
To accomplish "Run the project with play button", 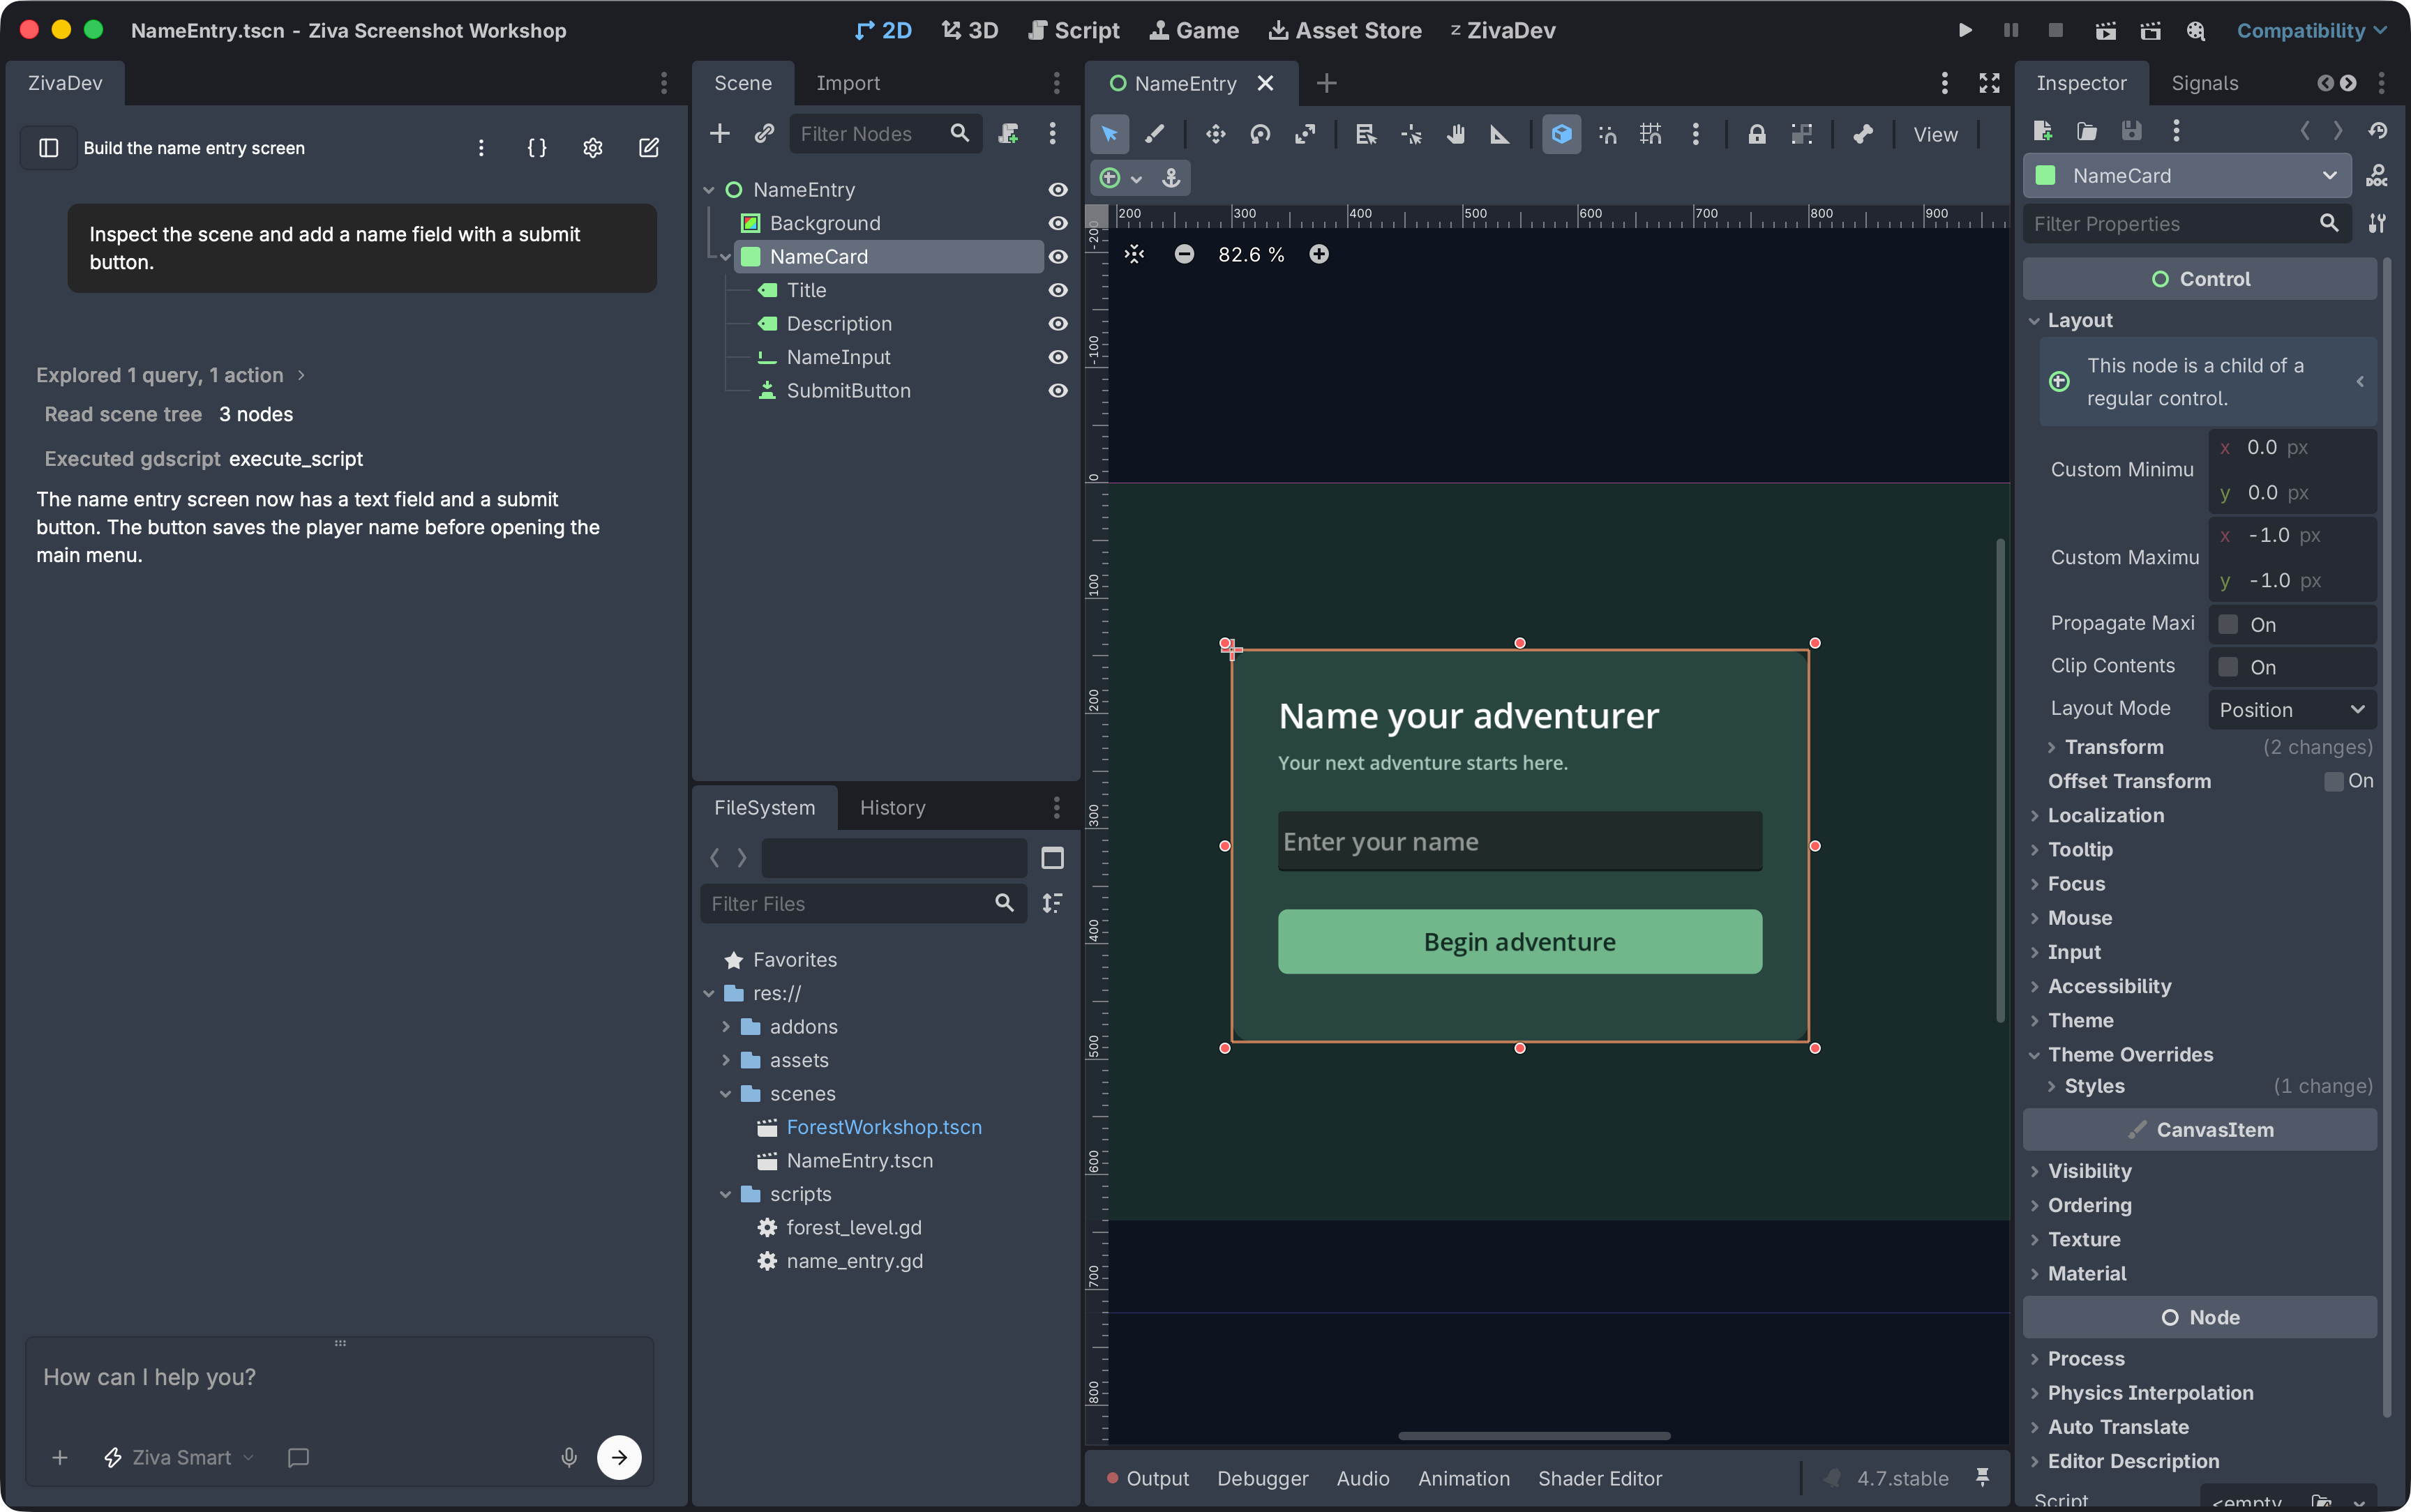I will (x=1965, y=30).
